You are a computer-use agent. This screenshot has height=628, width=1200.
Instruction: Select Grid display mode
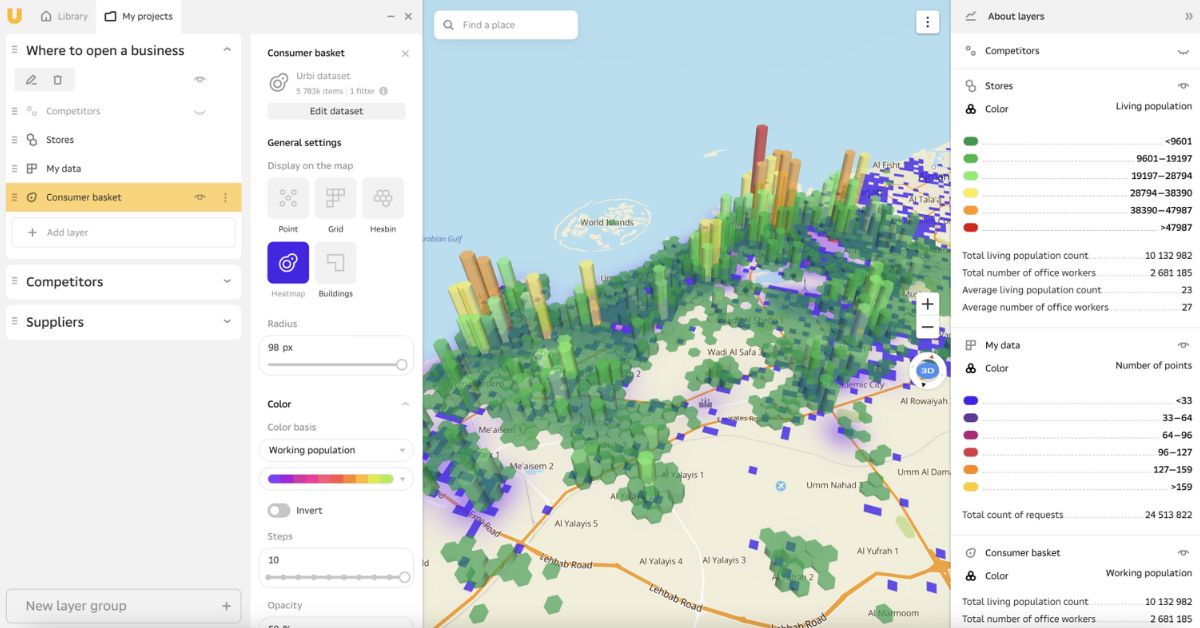[x=335, y=198]
